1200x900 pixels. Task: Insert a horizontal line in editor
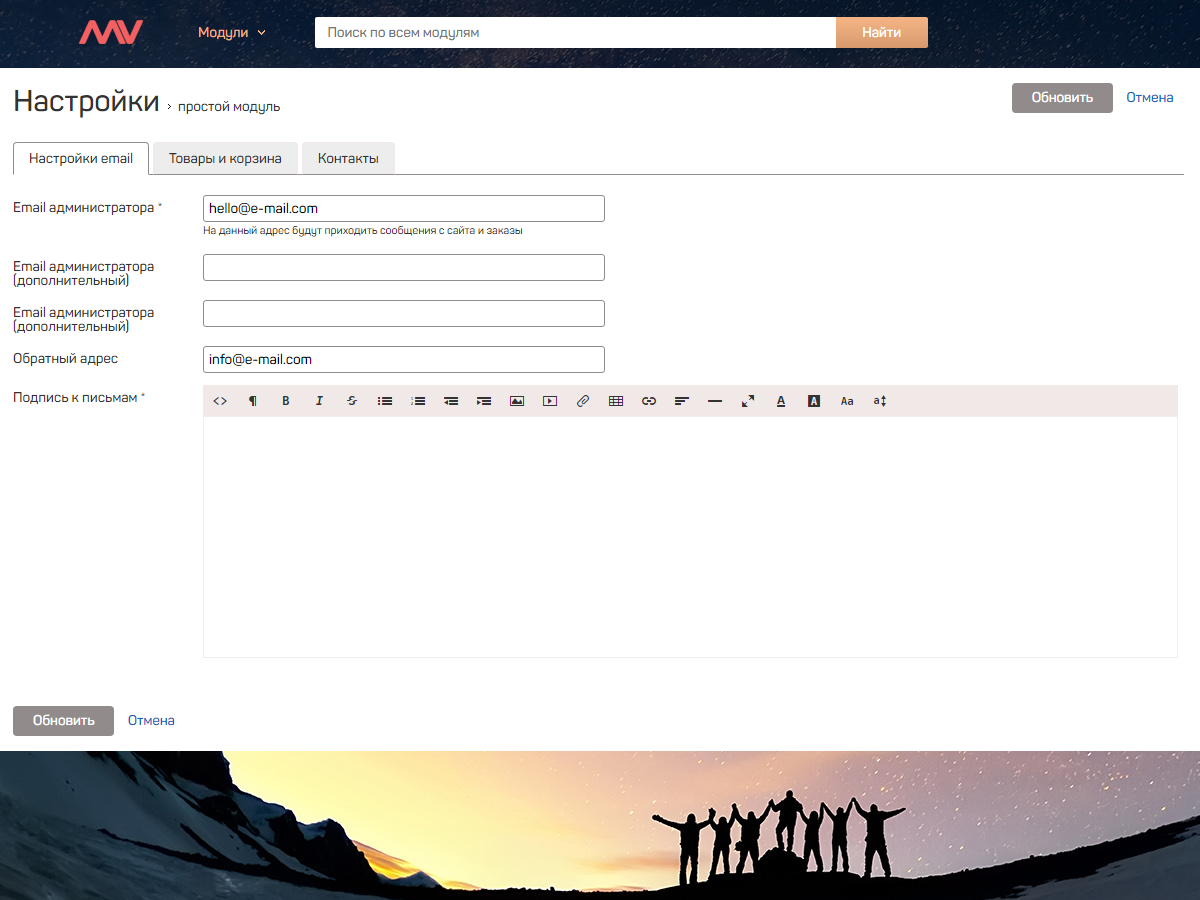pyautogui.click(x=715, y=401)
